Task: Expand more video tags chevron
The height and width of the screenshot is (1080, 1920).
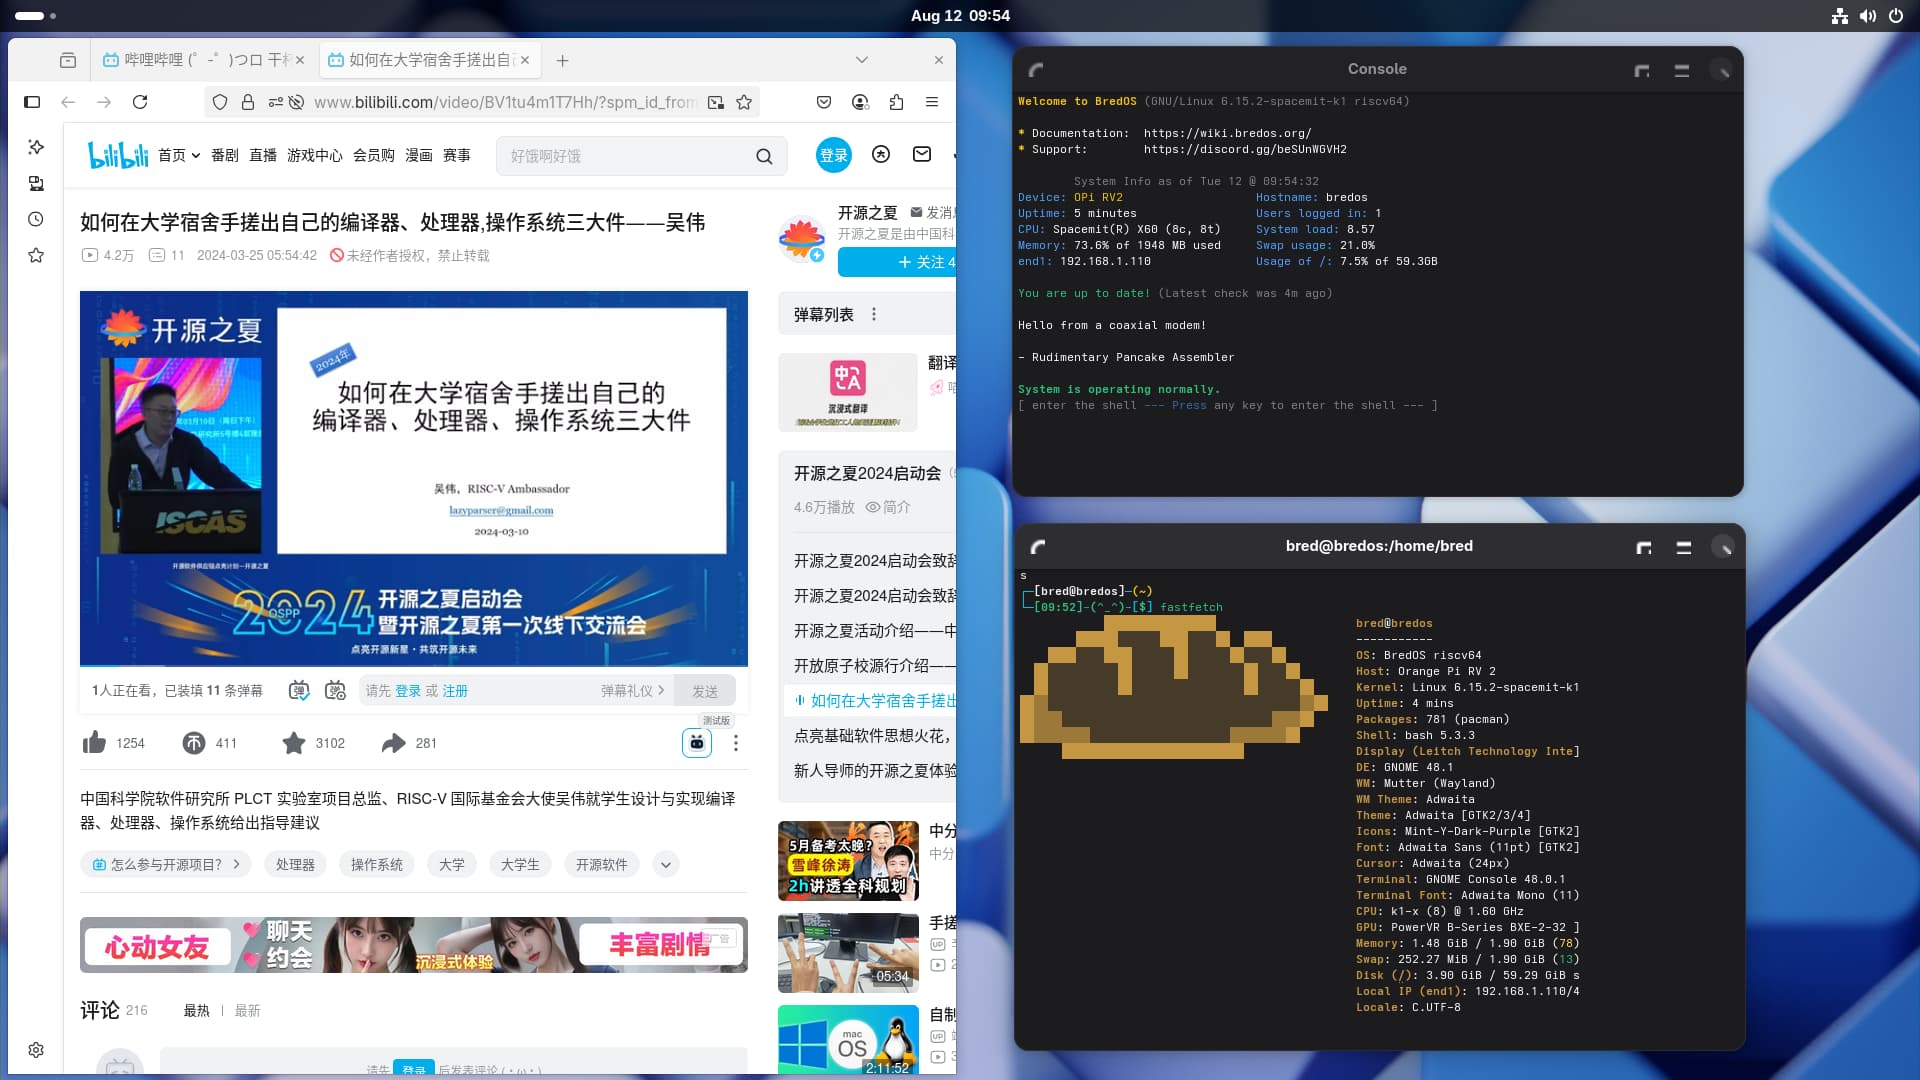Action: click(666, 864)
